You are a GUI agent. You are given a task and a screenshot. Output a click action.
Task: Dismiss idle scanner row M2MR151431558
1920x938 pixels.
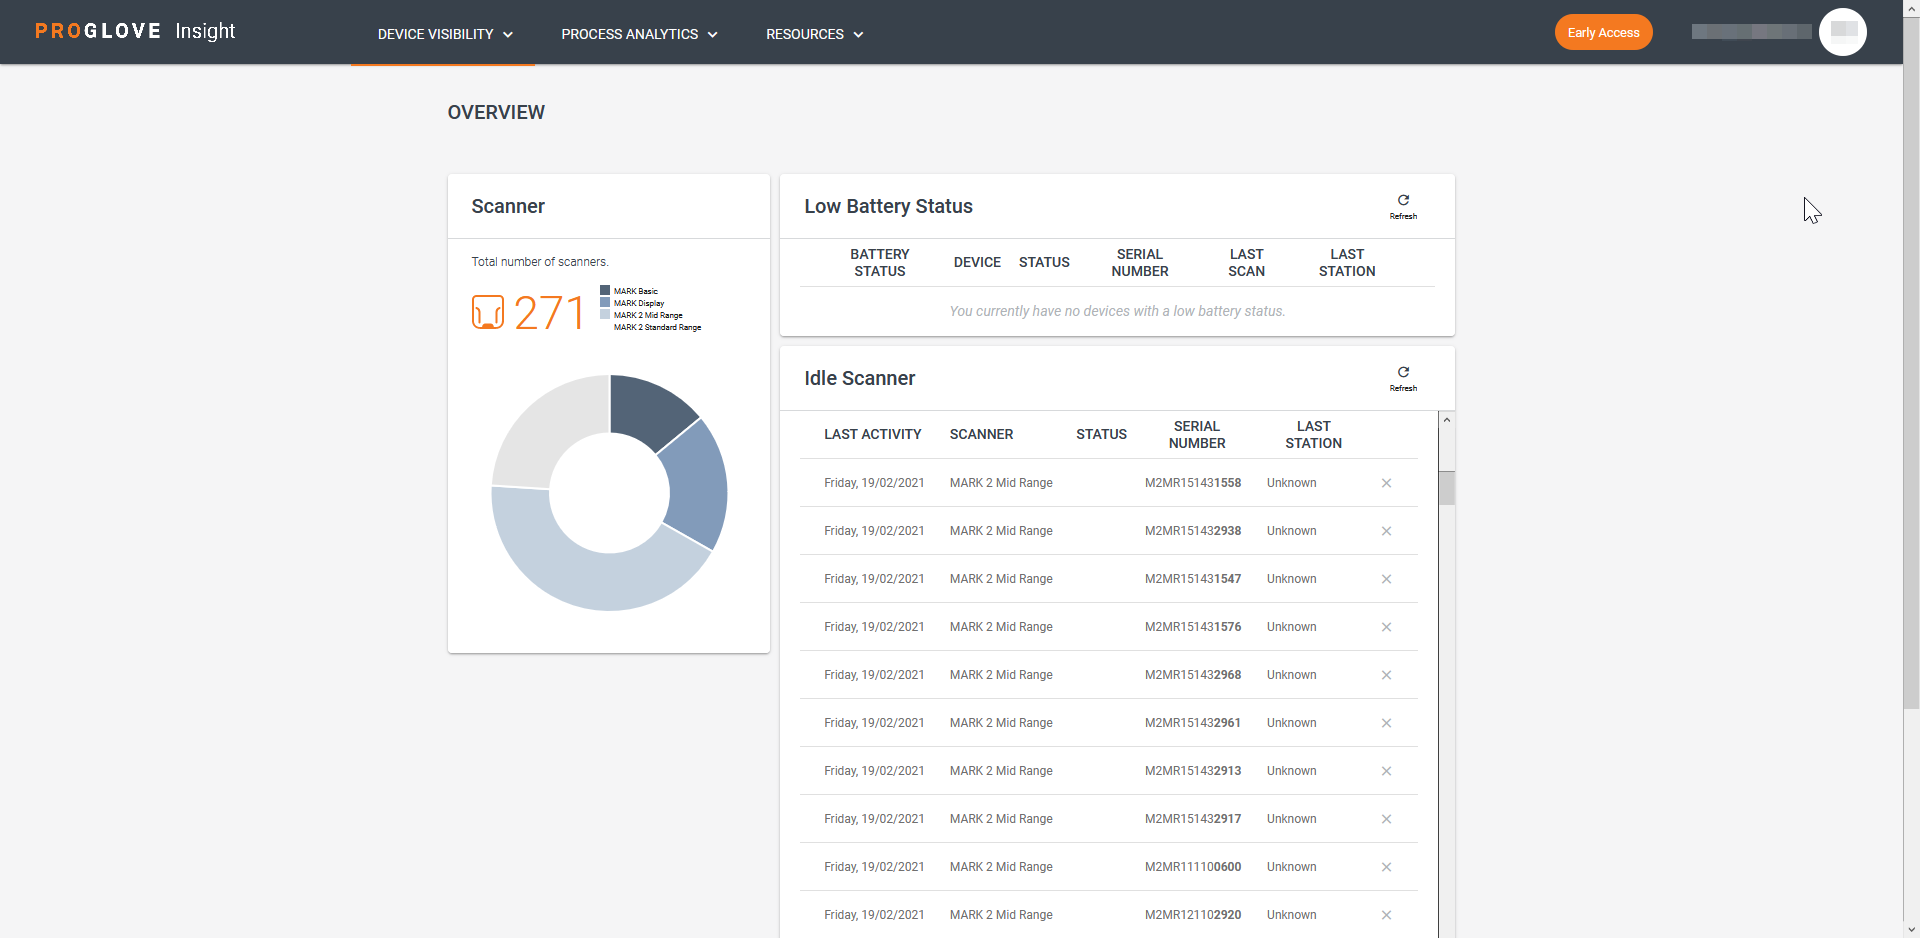(x=1386, y=483)
